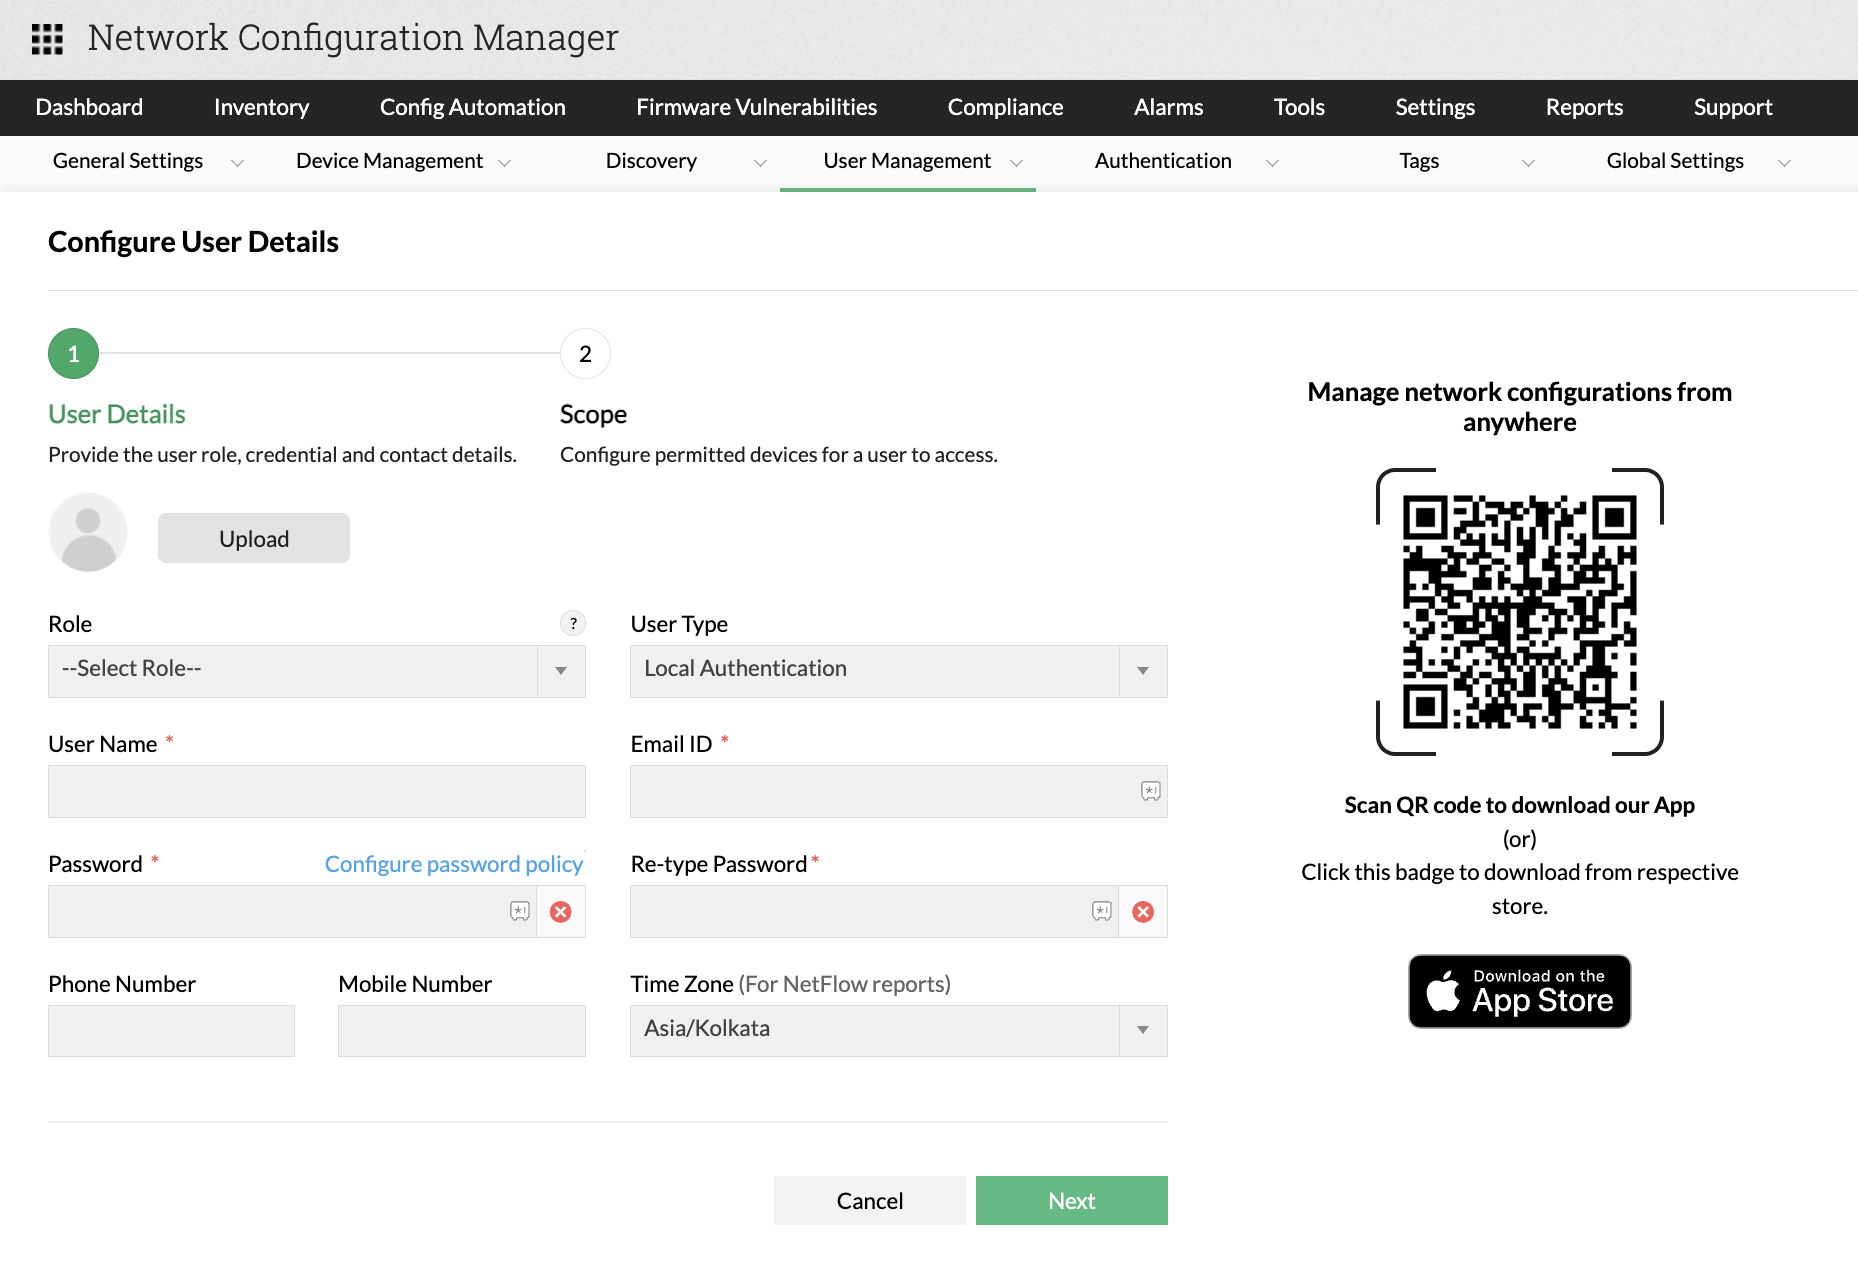Click the Scope step label
The height and width of the screenshot is (1286, 1858).
pyautogui.click(x=593, y=414)
